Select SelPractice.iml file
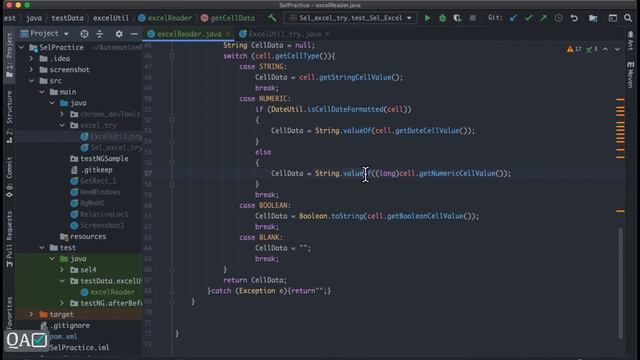Image resolution: width=640 pixels, height=360 pixels. click(79, 348)
